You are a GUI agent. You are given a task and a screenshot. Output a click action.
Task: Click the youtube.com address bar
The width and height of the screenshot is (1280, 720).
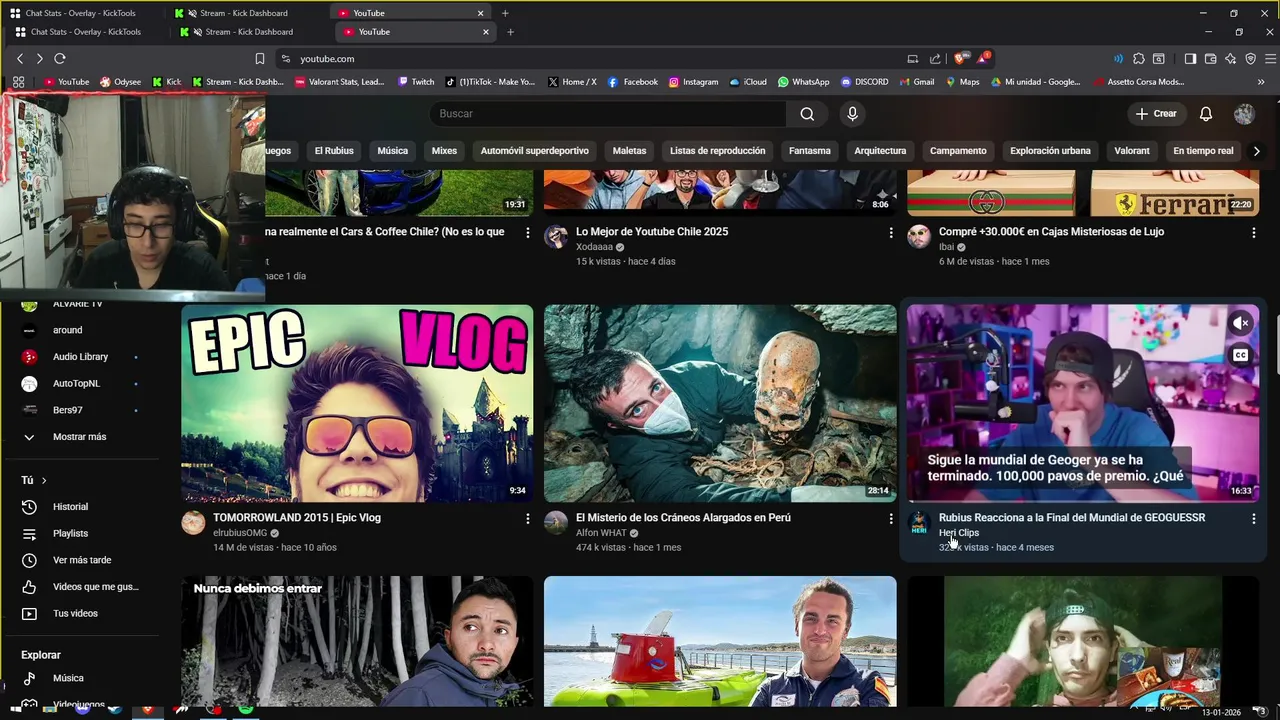[x=590, y=59]
